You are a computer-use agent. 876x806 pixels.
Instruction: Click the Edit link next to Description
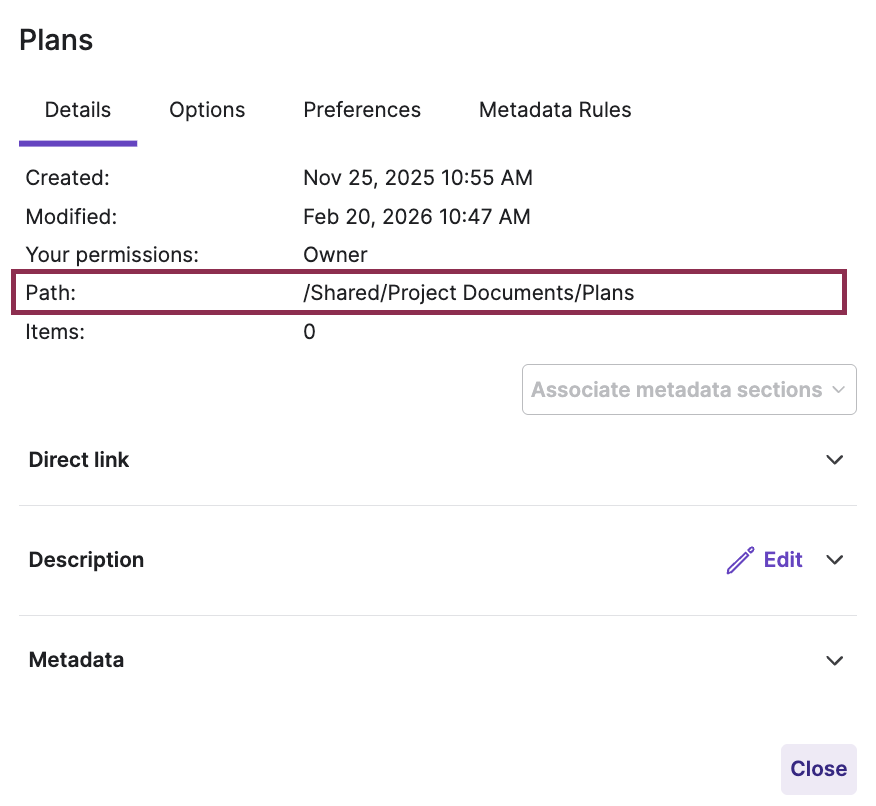[782, 560]
